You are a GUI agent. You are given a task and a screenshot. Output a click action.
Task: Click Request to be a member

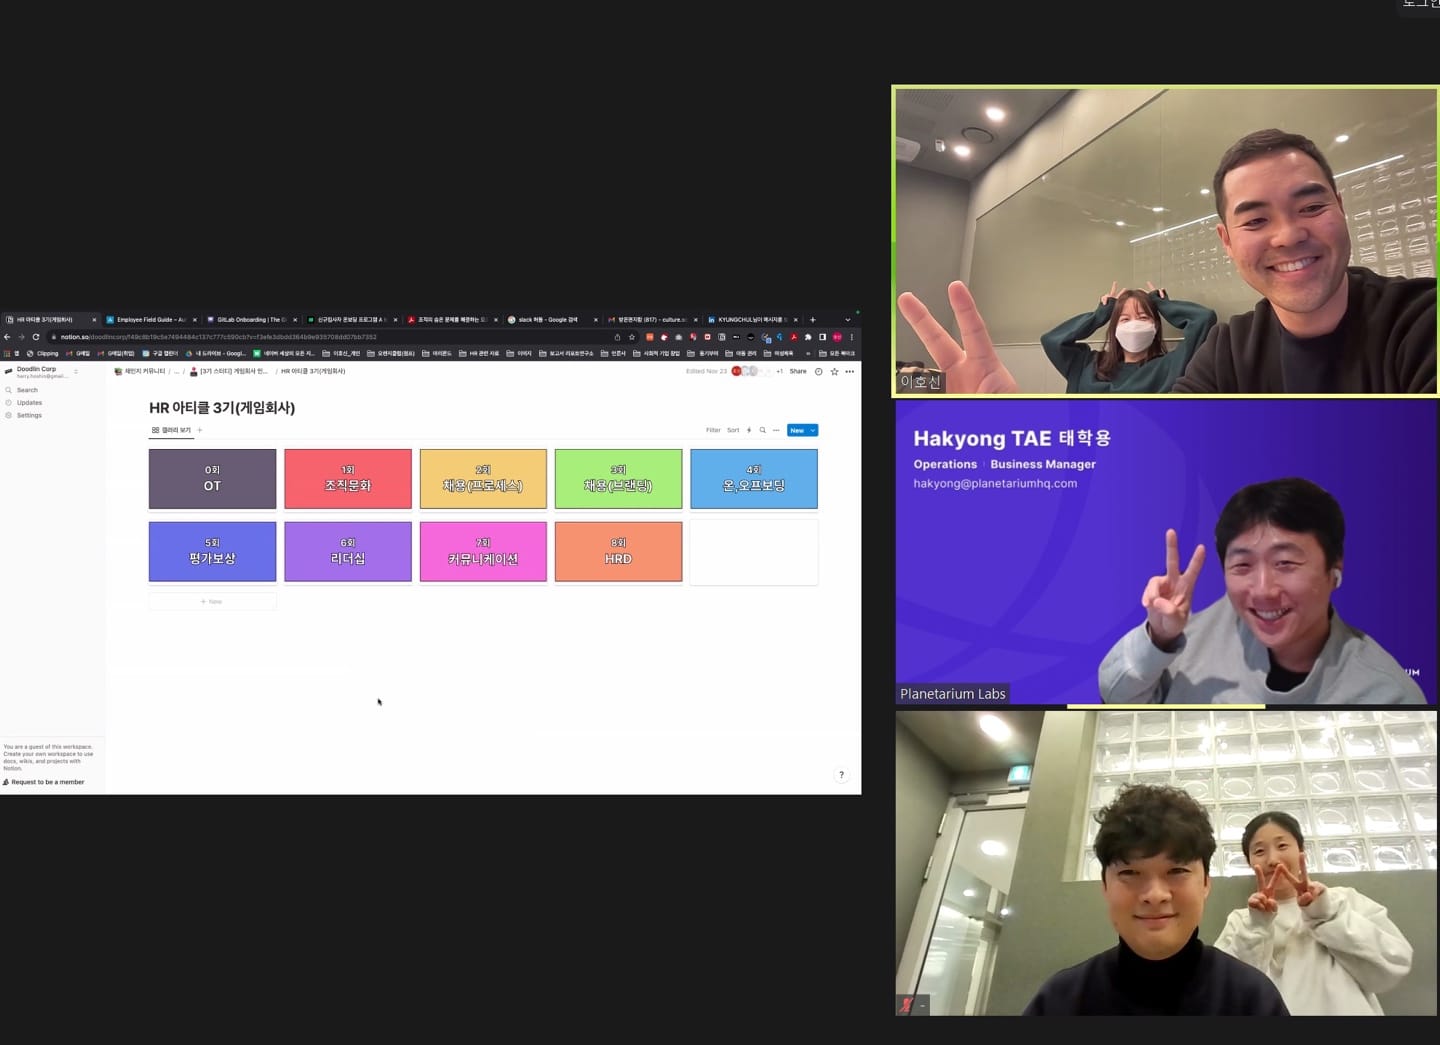pos(44,782)
